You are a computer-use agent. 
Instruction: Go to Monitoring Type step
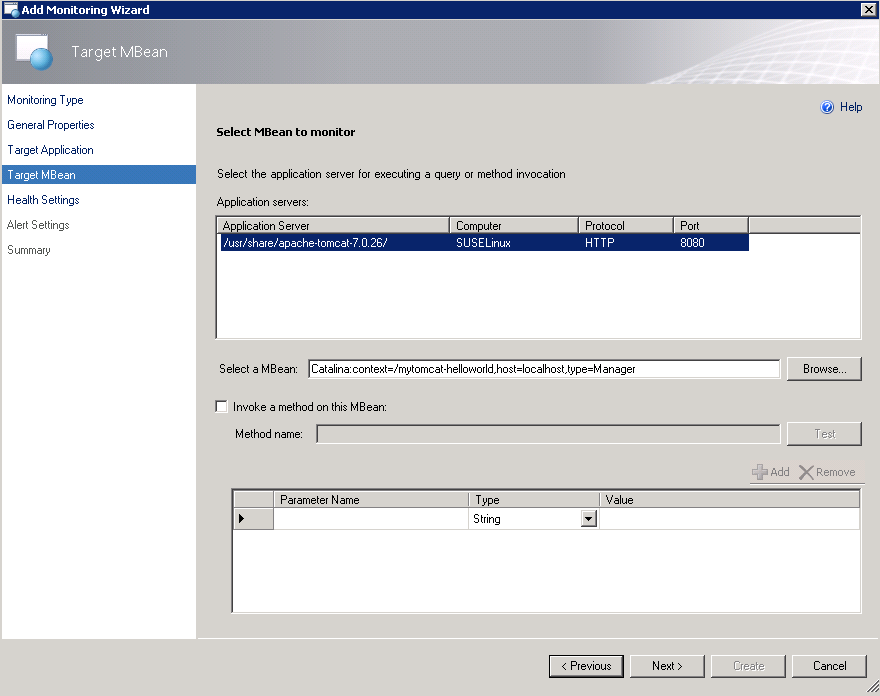[x=45, y=100]
